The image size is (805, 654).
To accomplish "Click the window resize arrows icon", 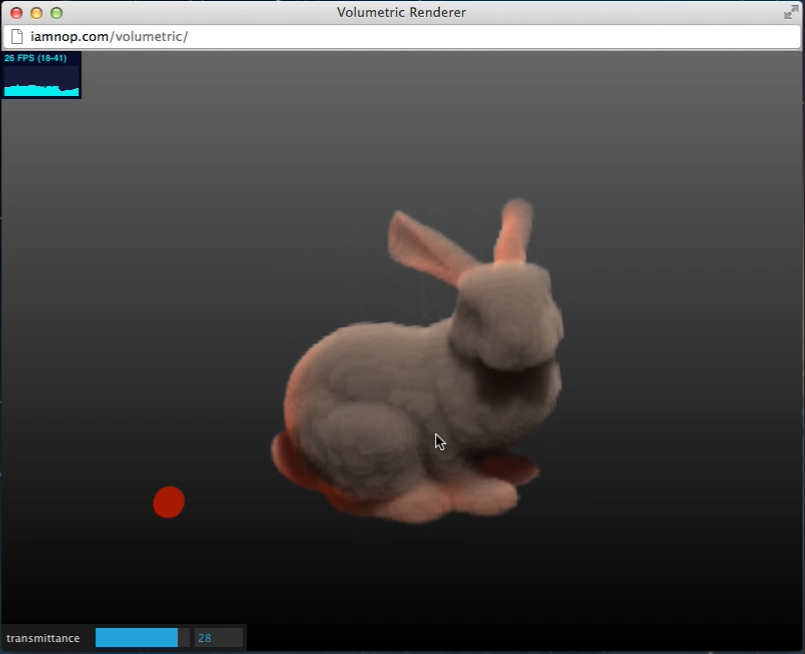I will [x=789, y=13].
